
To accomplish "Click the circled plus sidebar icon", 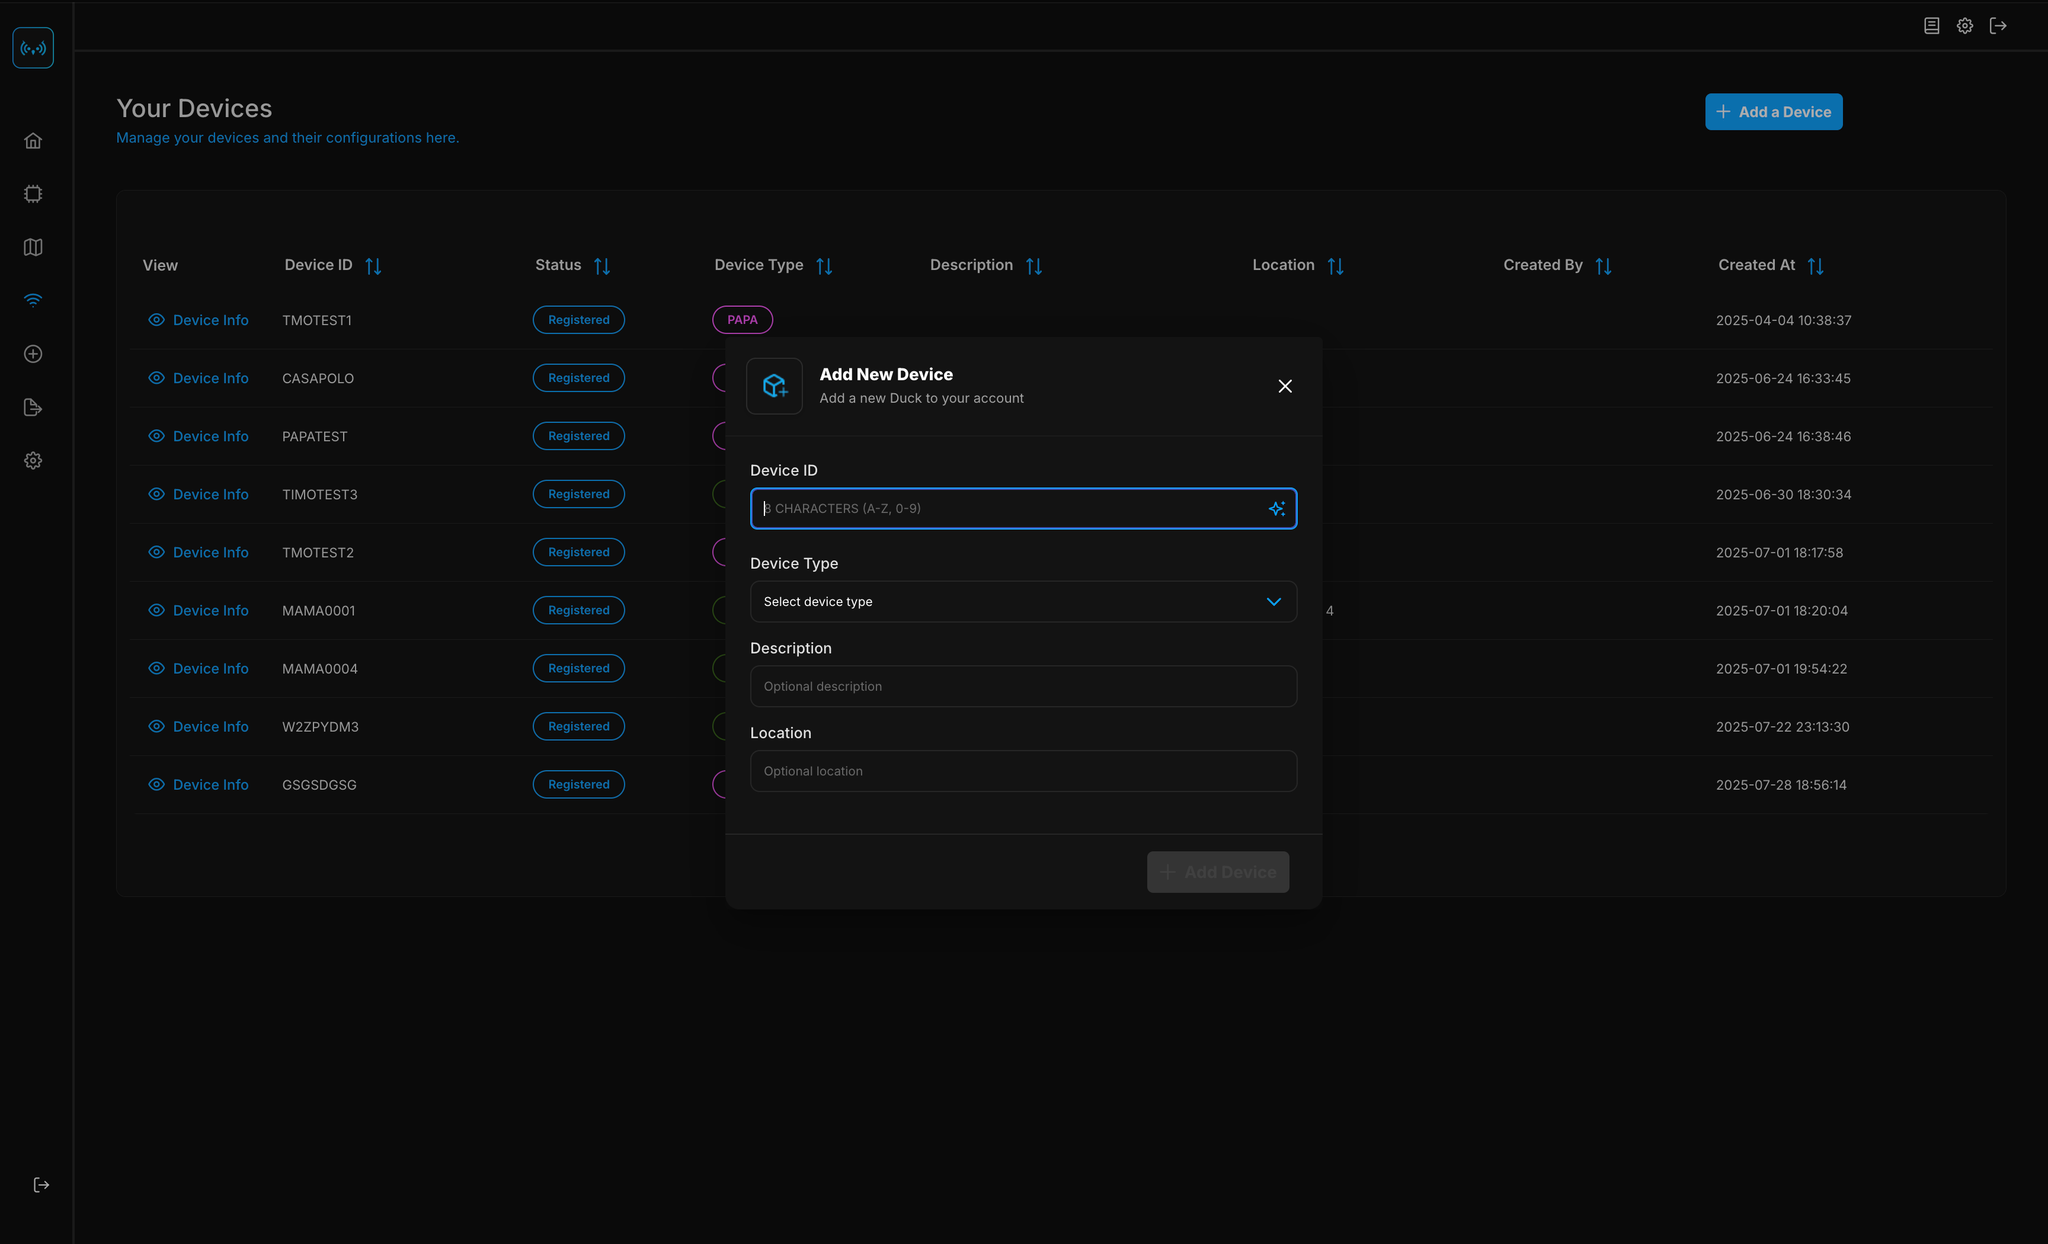I will point(33,354).
